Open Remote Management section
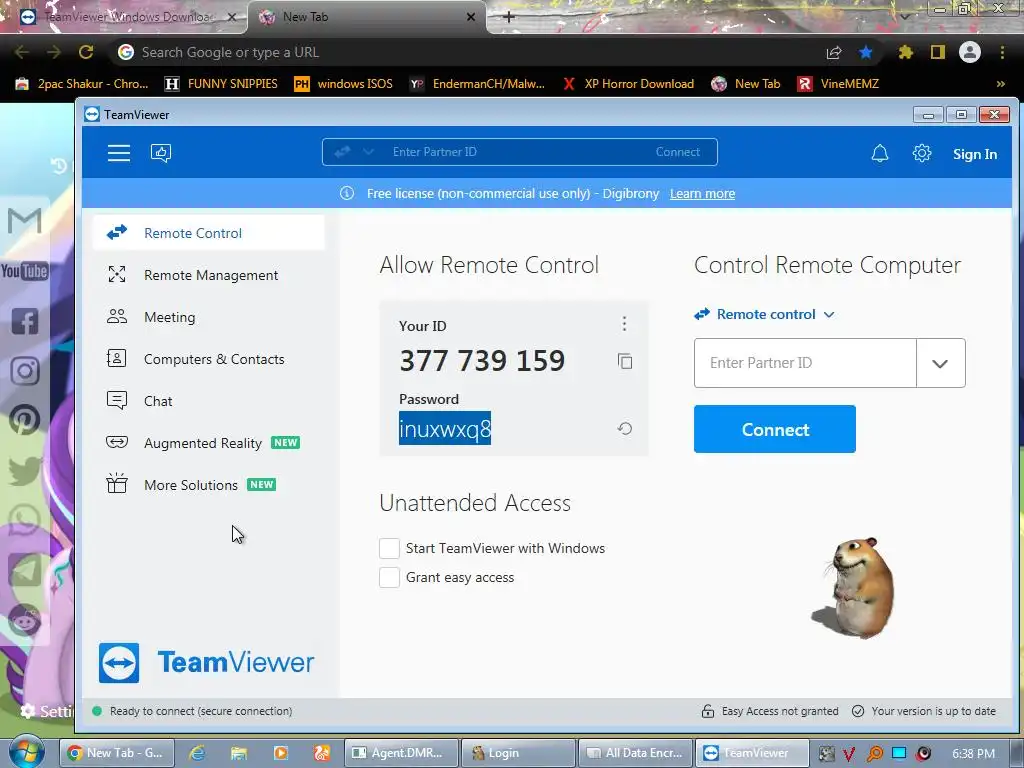The width and height of the screenshot is (1024, 768). pos(208,275)
